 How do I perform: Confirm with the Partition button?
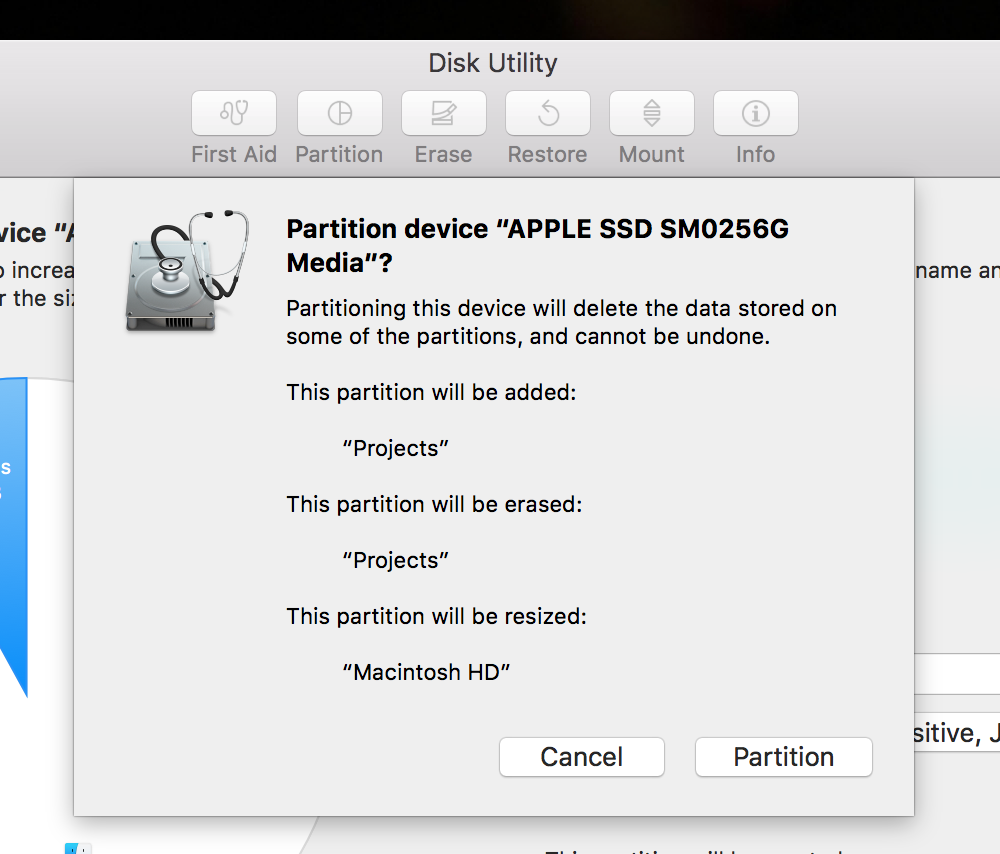783,757
